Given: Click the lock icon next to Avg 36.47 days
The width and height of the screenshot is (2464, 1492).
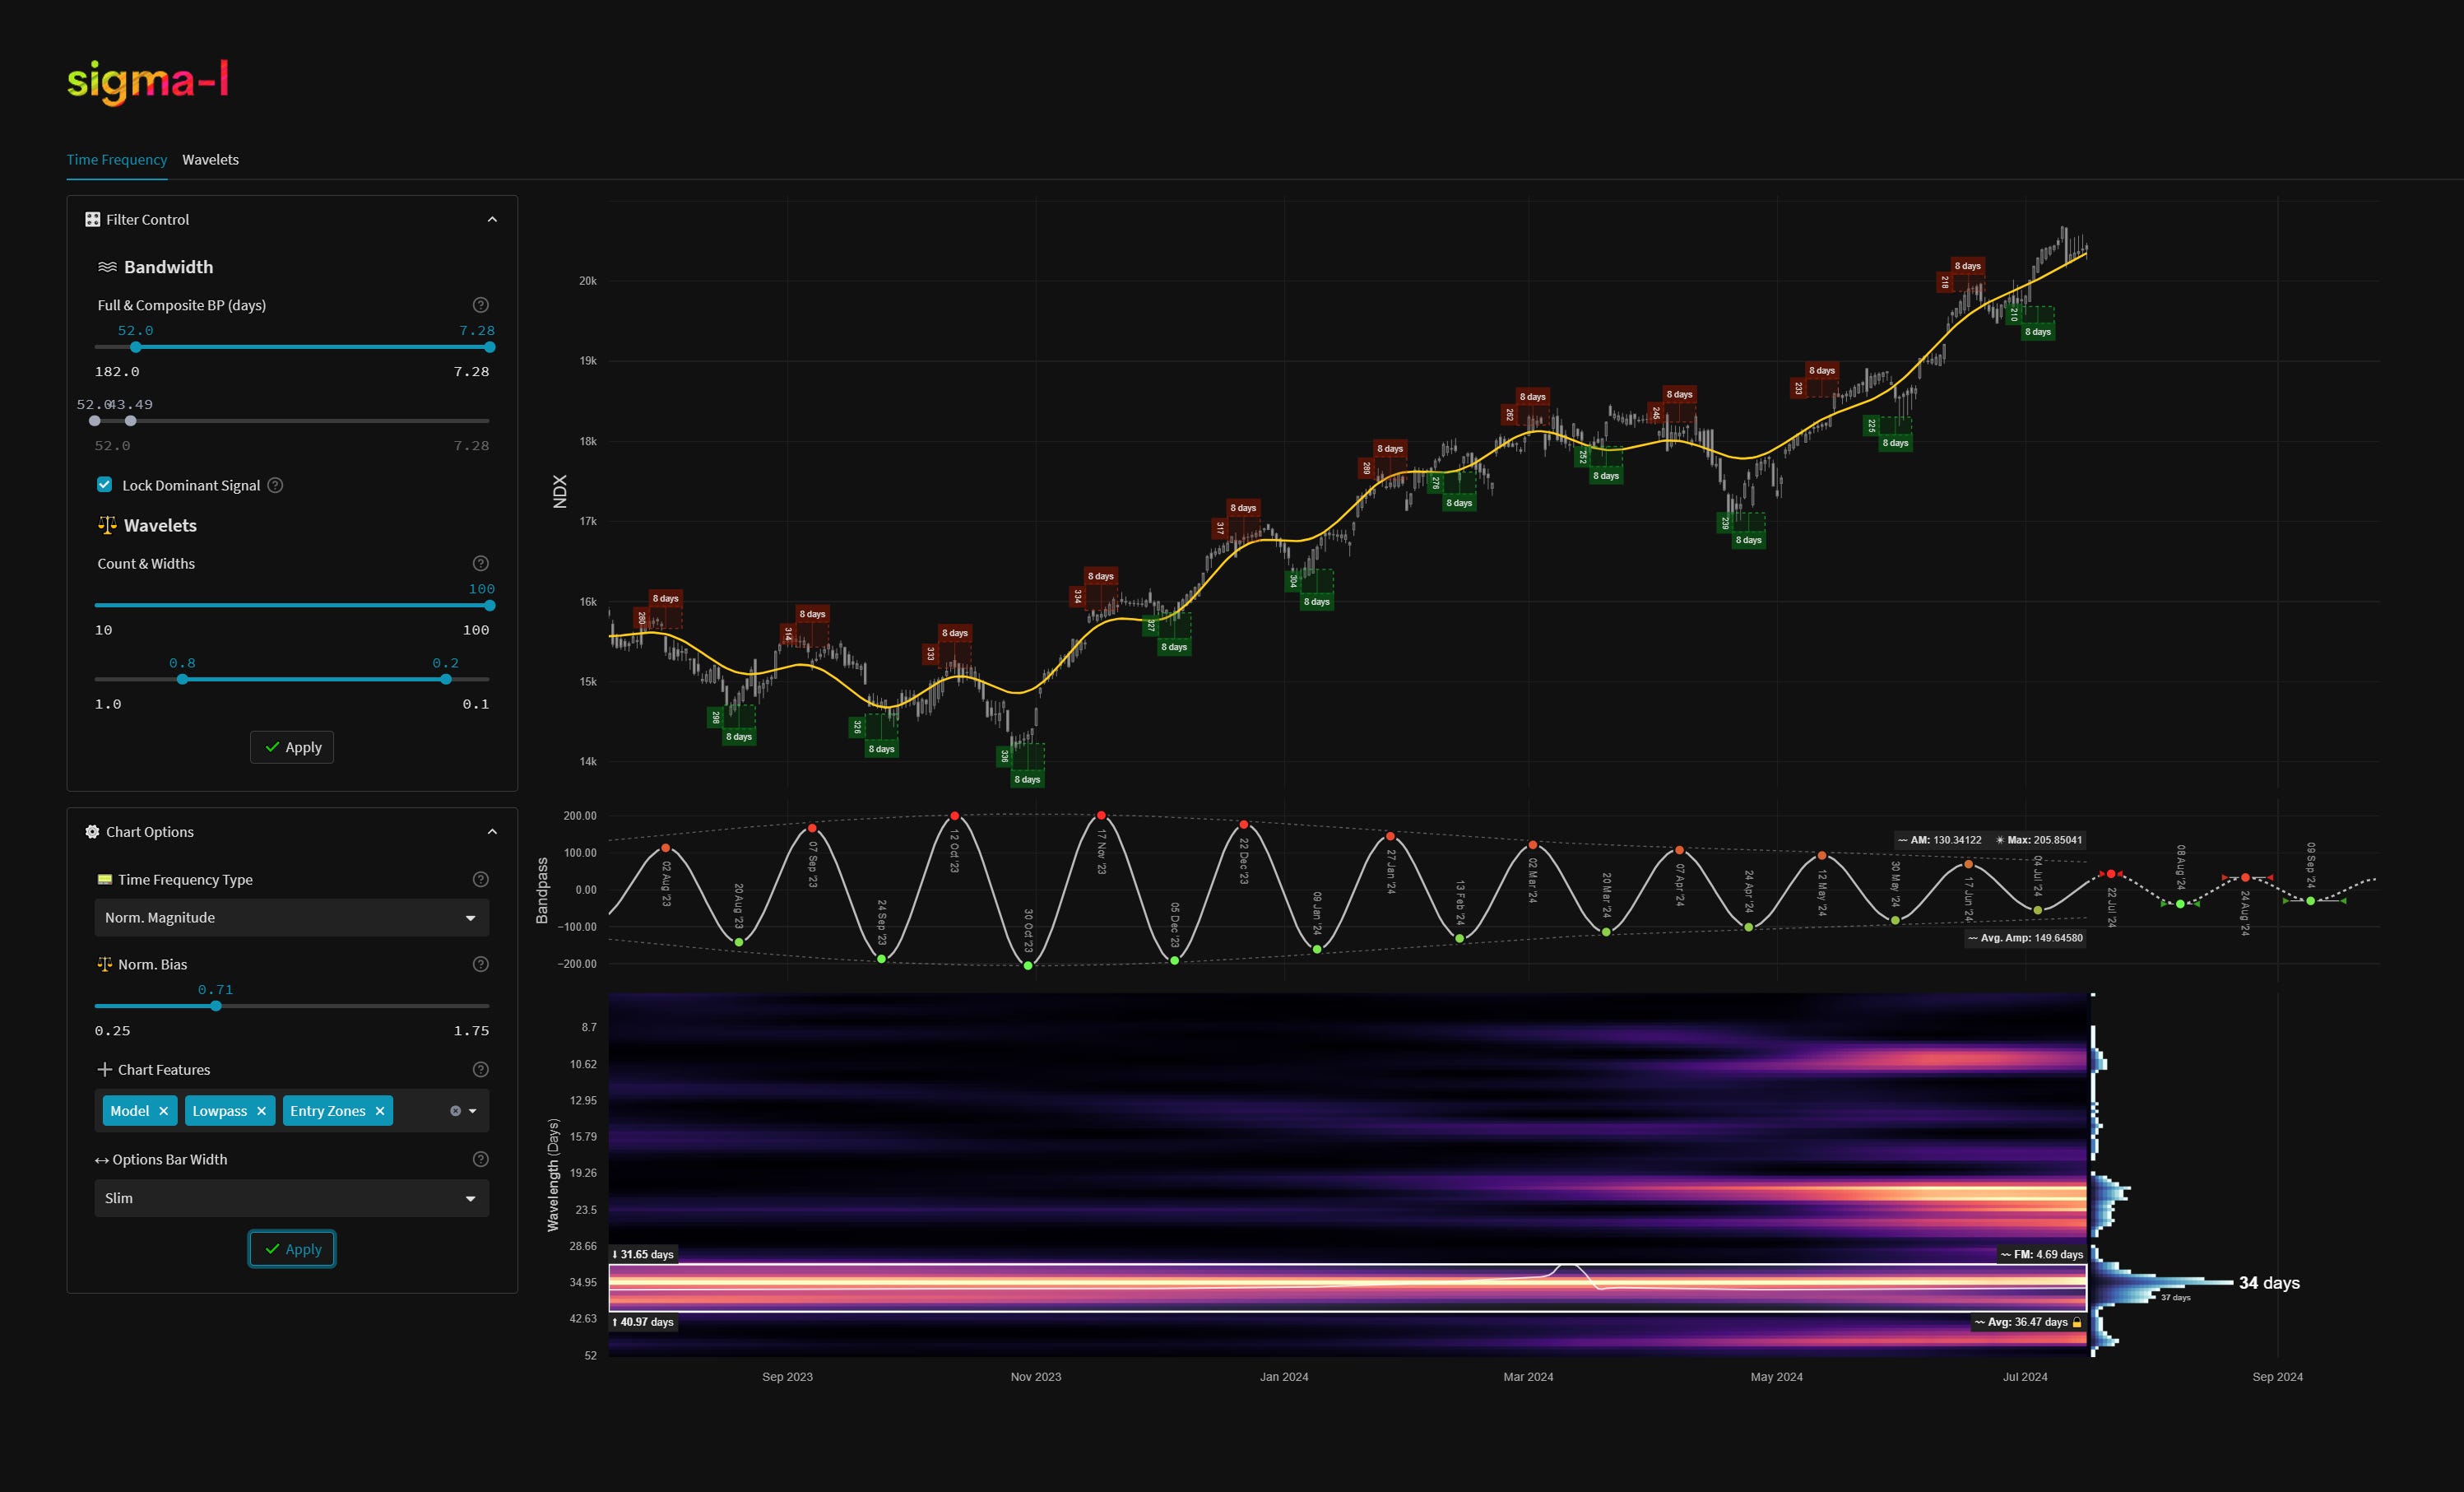Looking at the screenshot, I should point(2078,1322).
